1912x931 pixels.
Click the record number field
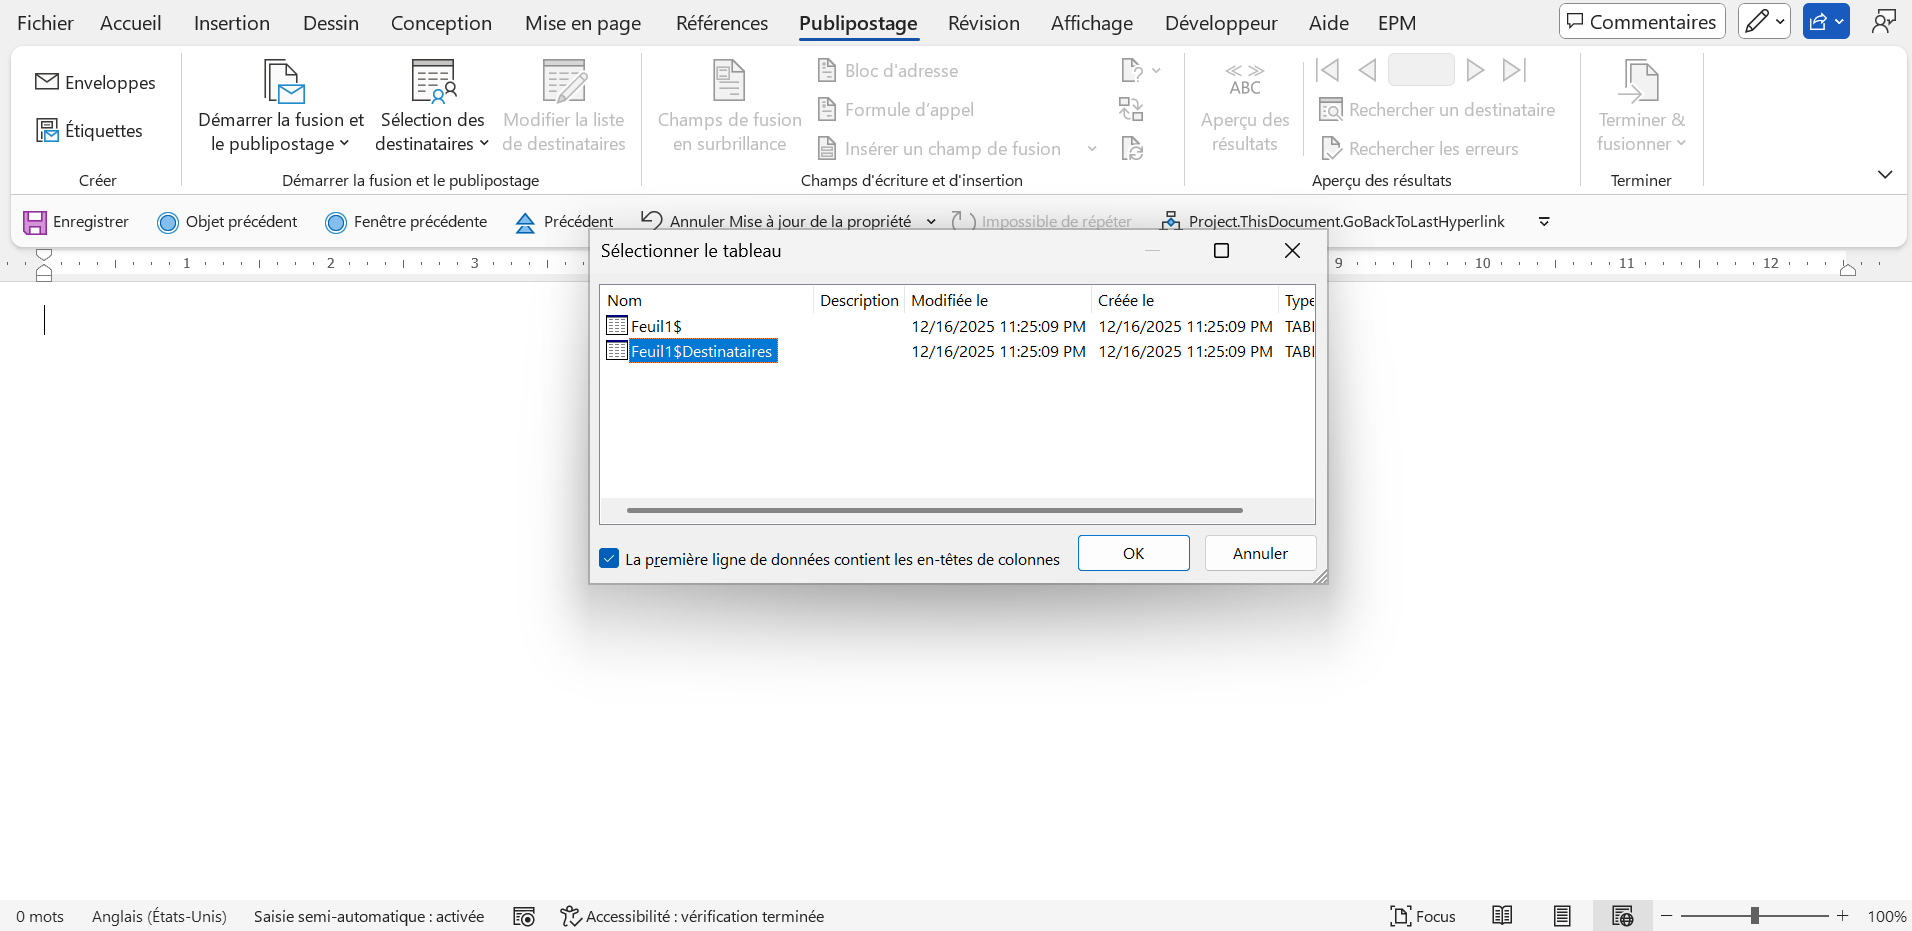(x=1421, y=70)
